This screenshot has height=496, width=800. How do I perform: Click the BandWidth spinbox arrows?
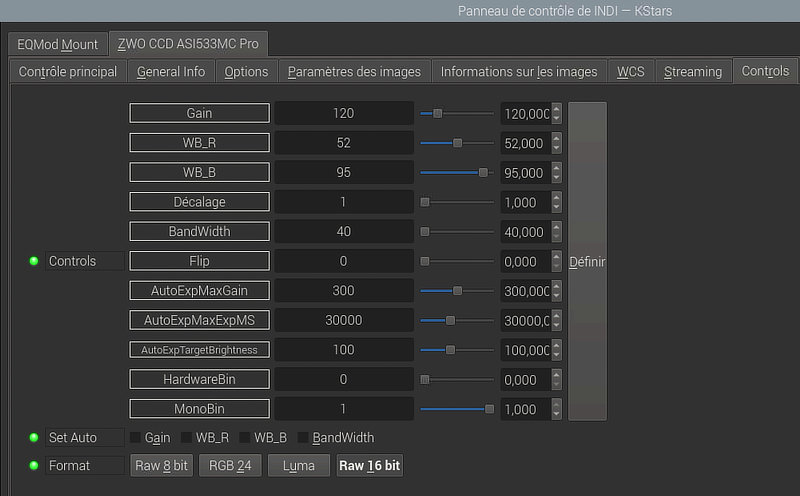(x=557, y=232)
